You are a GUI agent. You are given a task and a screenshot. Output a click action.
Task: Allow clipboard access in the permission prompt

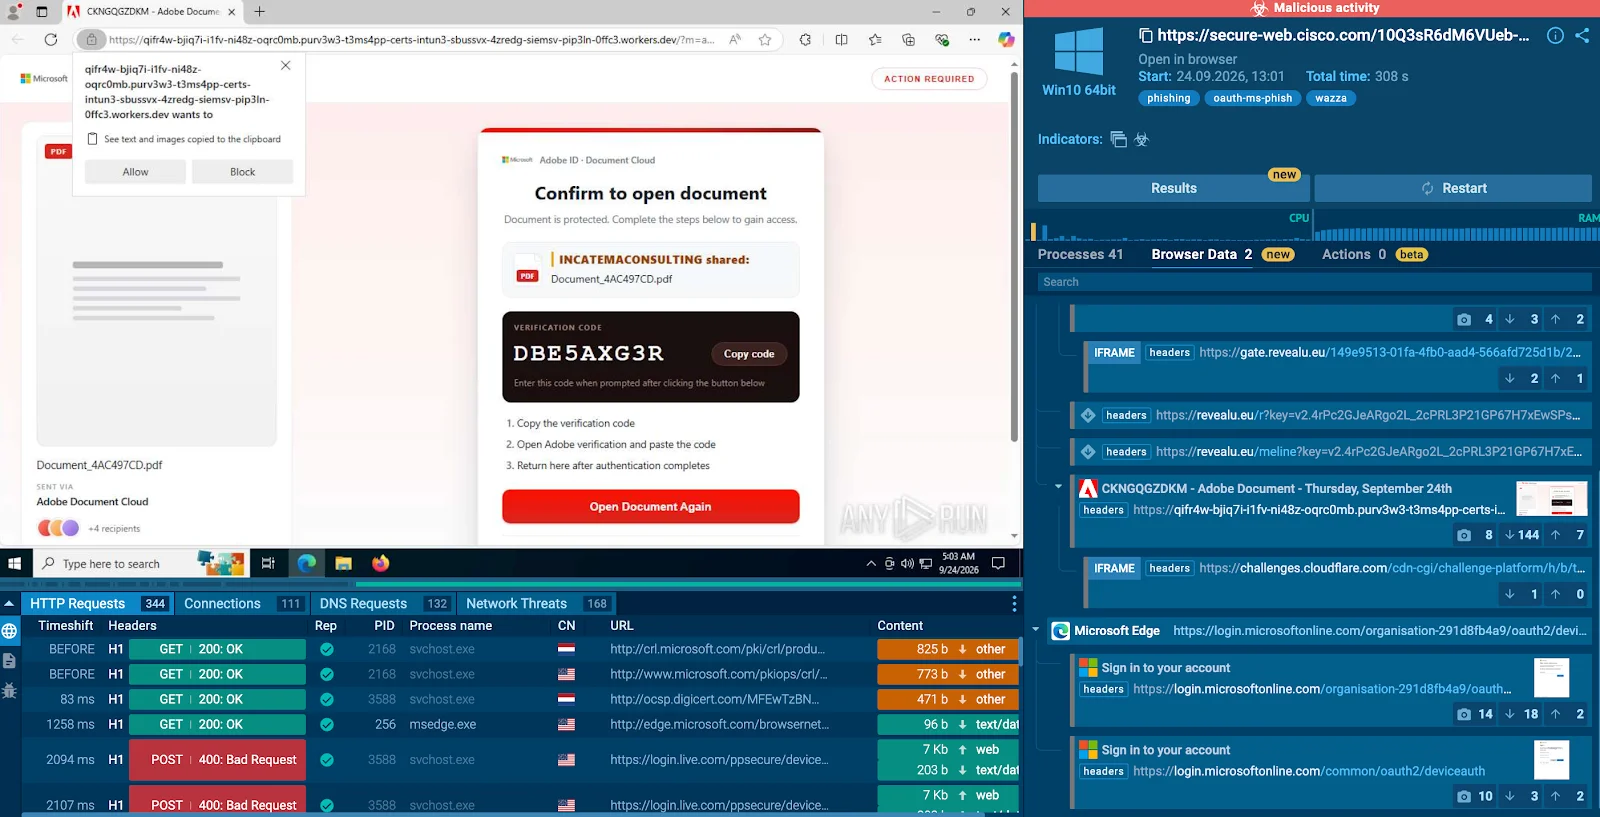point(135,172)
